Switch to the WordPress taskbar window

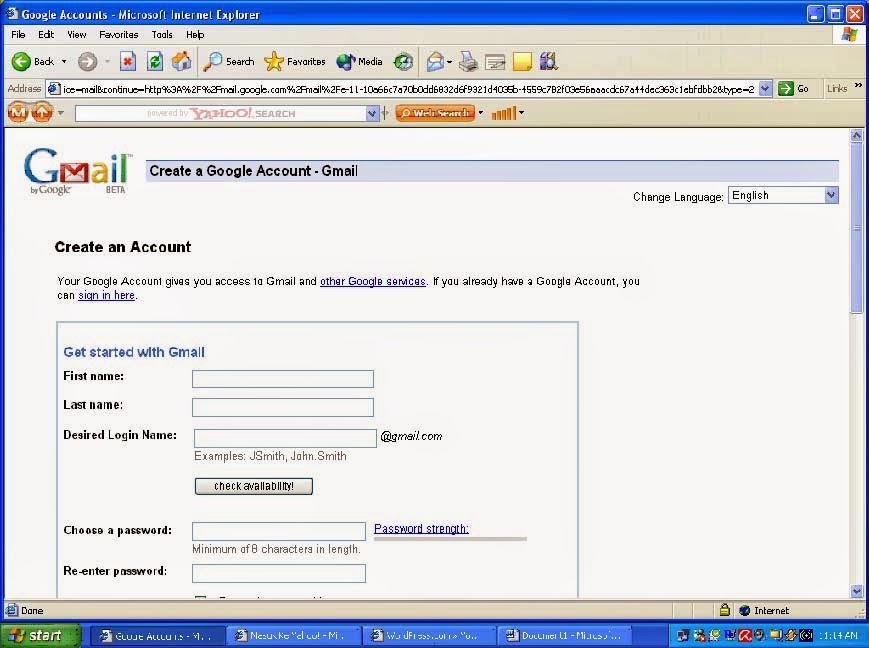[x=431, y=636]
